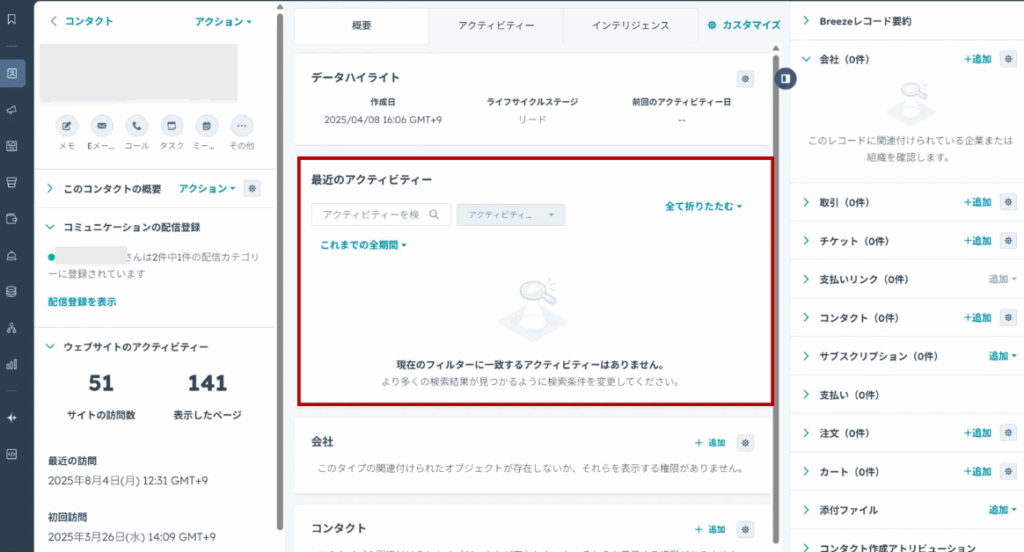
Task: Click +追加 next to 会社 in right panel
Action: [977, 60]
